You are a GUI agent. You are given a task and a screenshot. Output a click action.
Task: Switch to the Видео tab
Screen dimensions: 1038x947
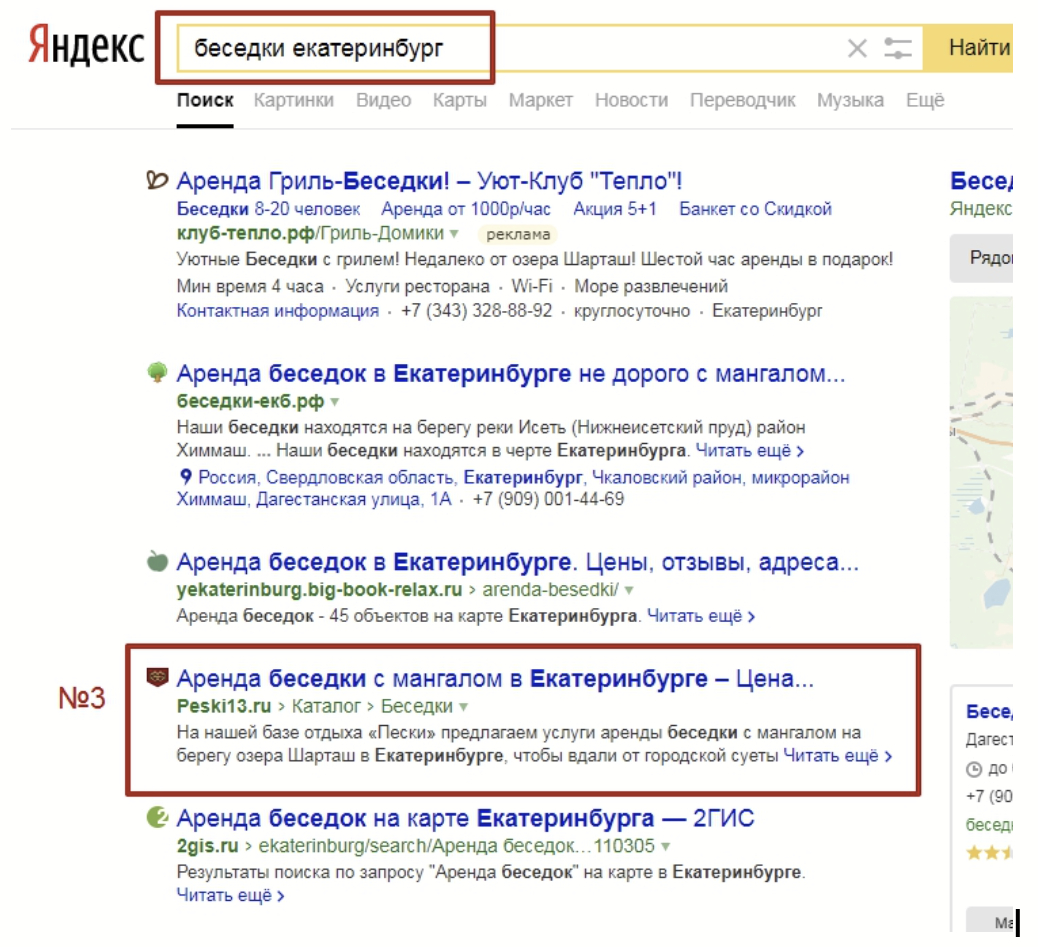pyautogui.click(x=383, y=100)
